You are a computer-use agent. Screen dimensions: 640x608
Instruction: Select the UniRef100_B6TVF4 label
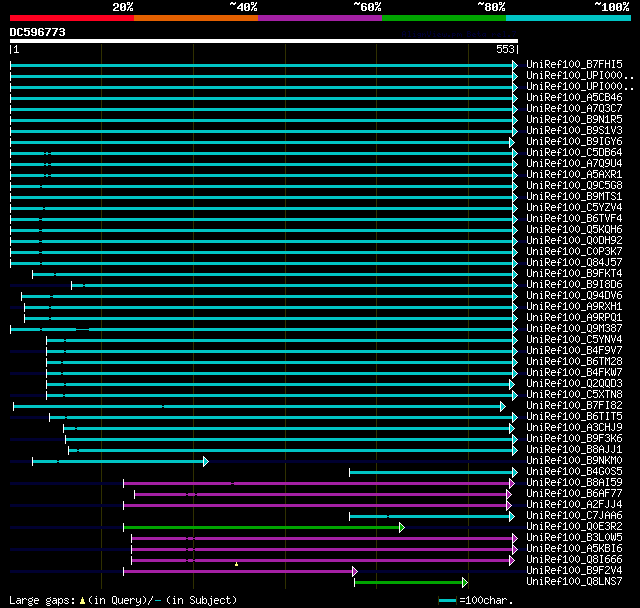coord(574,219)
